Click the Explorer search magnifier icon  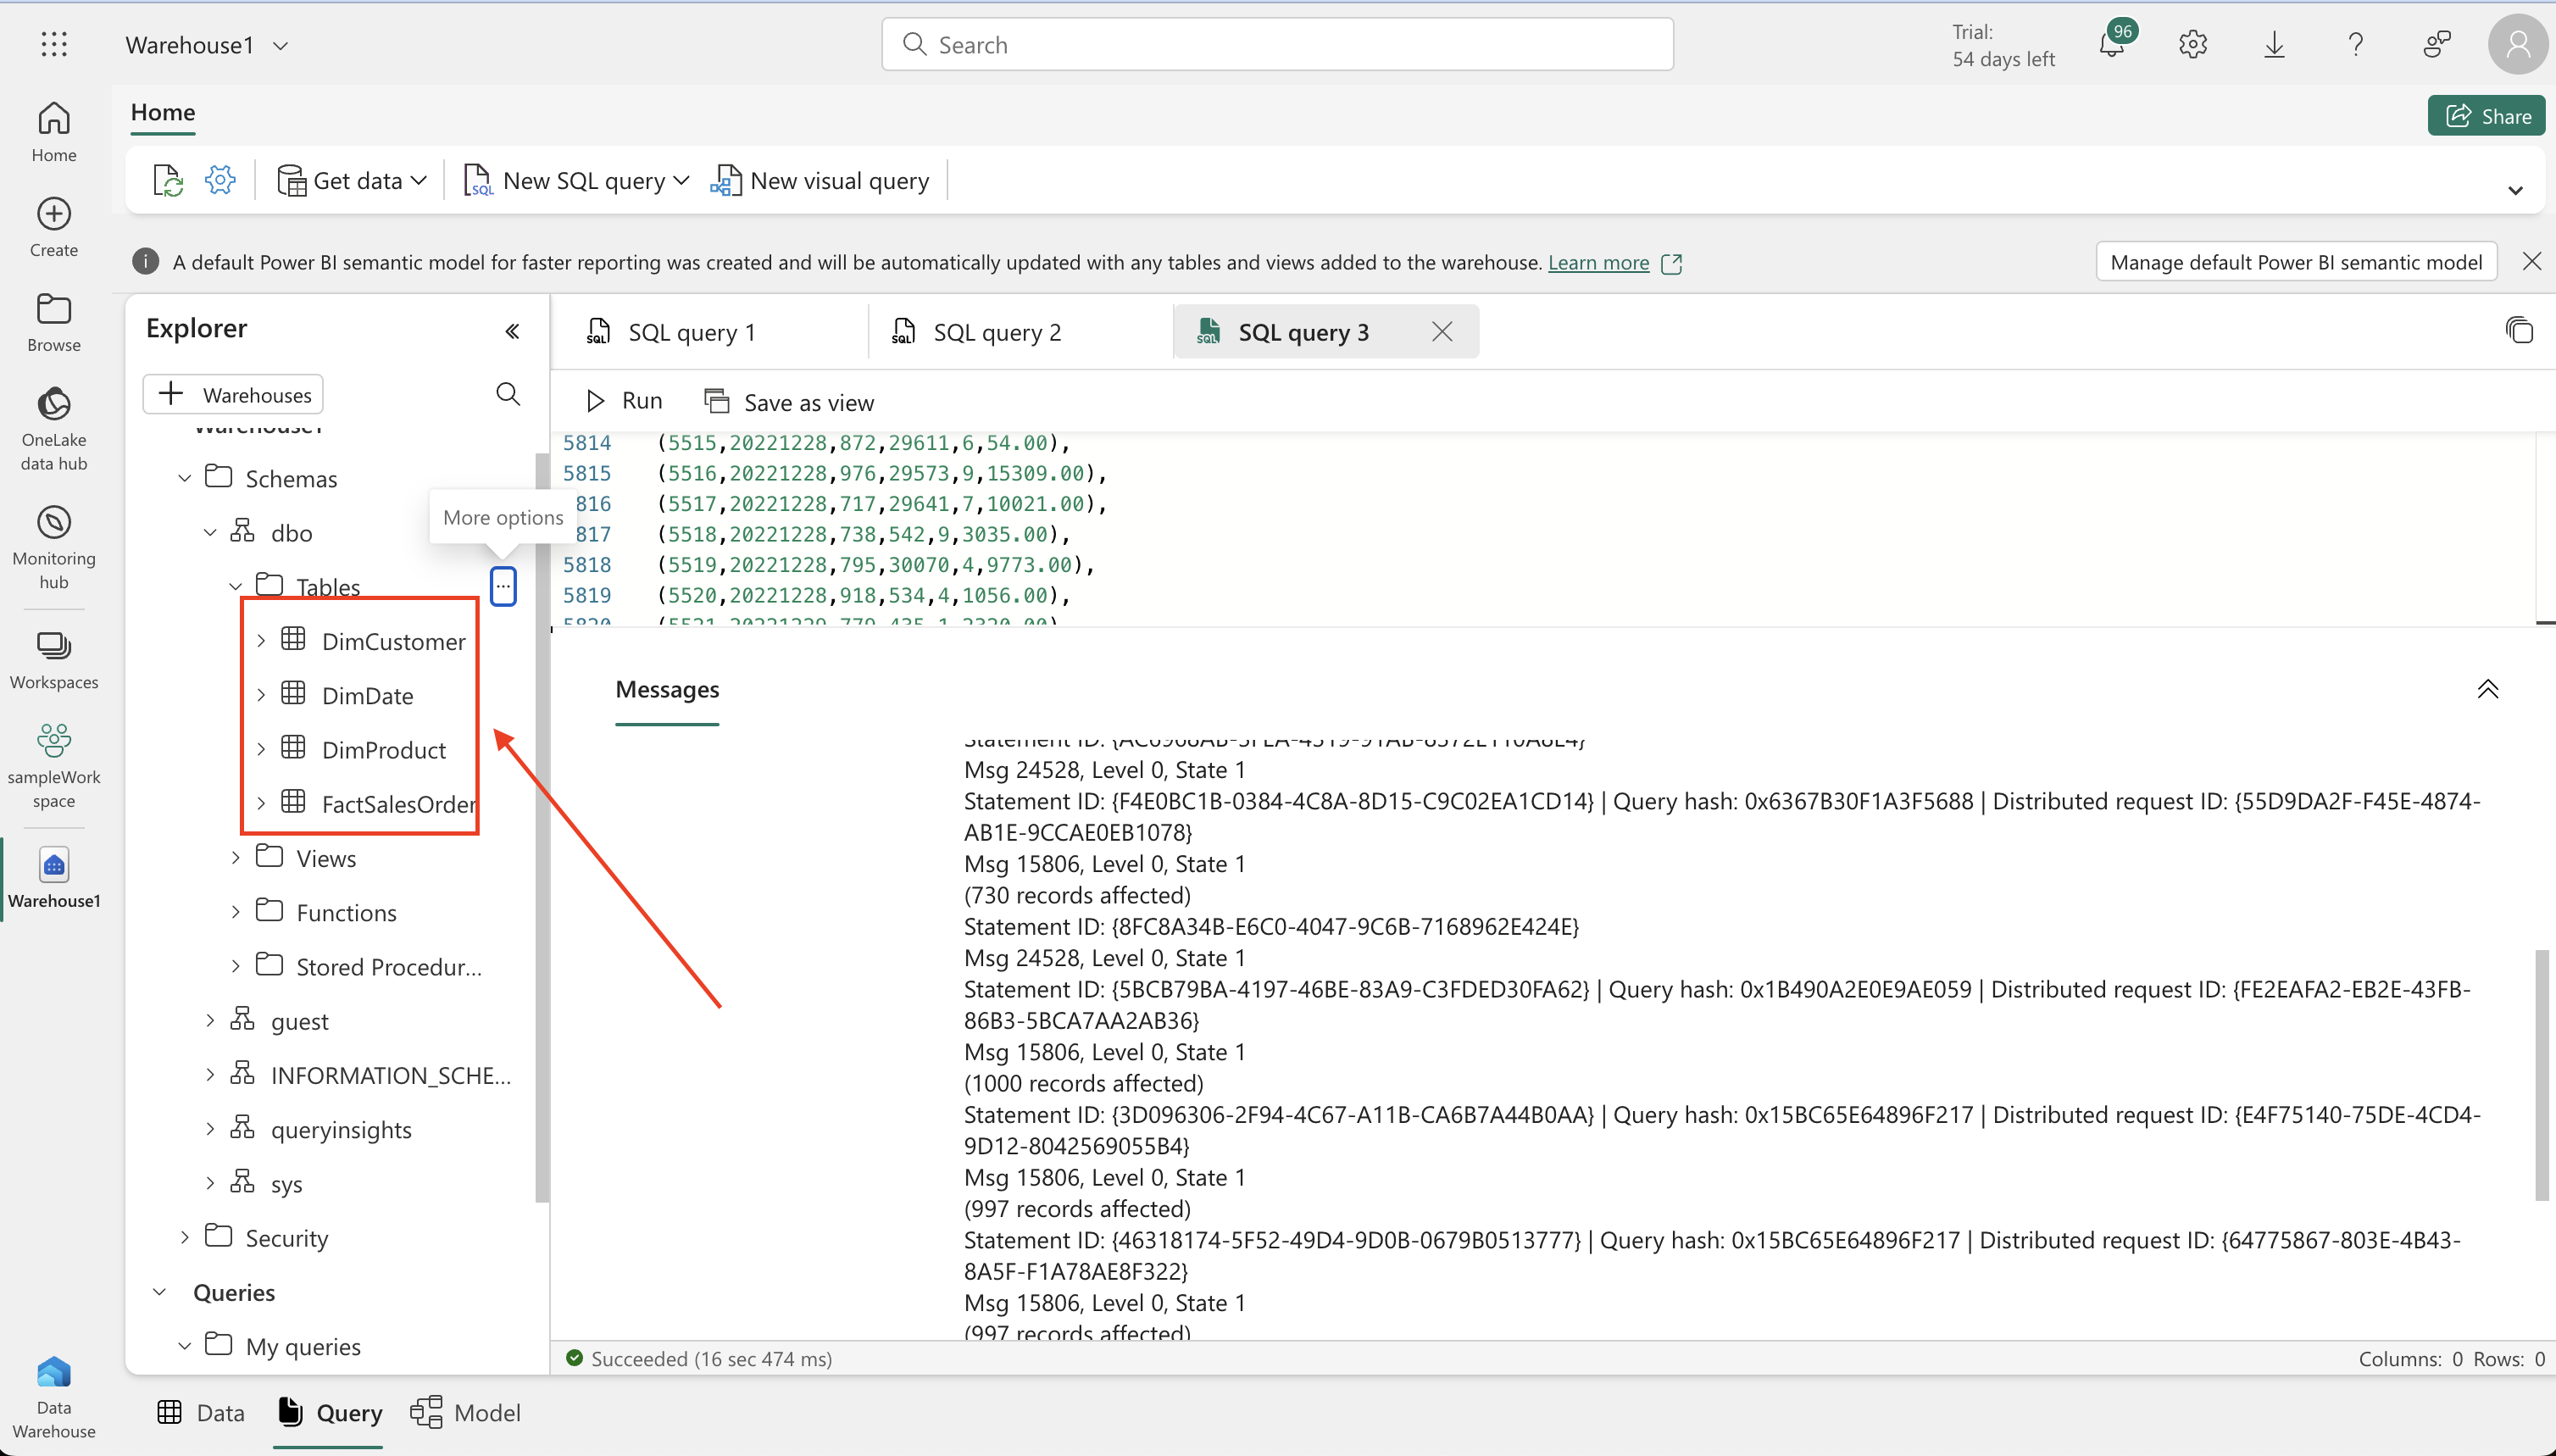508,394
